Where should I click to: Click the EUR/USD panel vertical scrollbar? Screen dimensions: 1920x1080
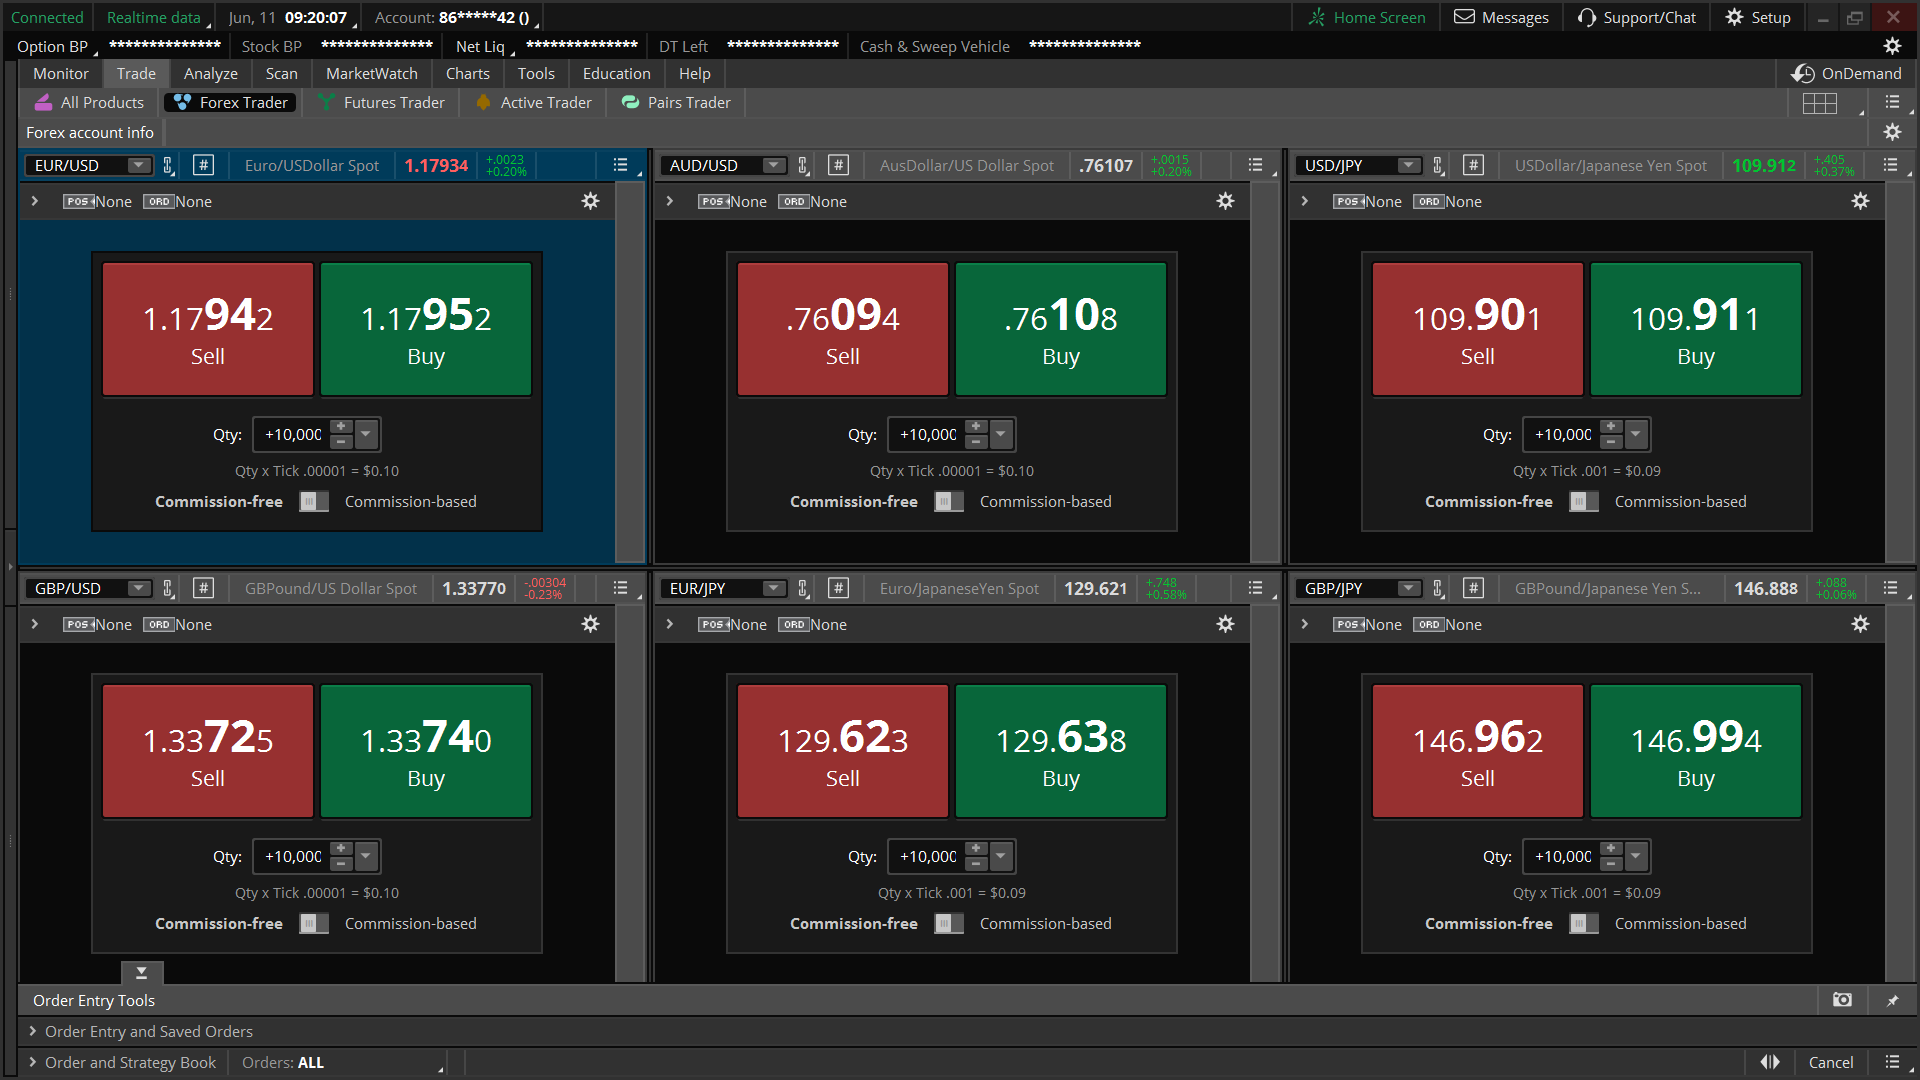tap(629, 373)
